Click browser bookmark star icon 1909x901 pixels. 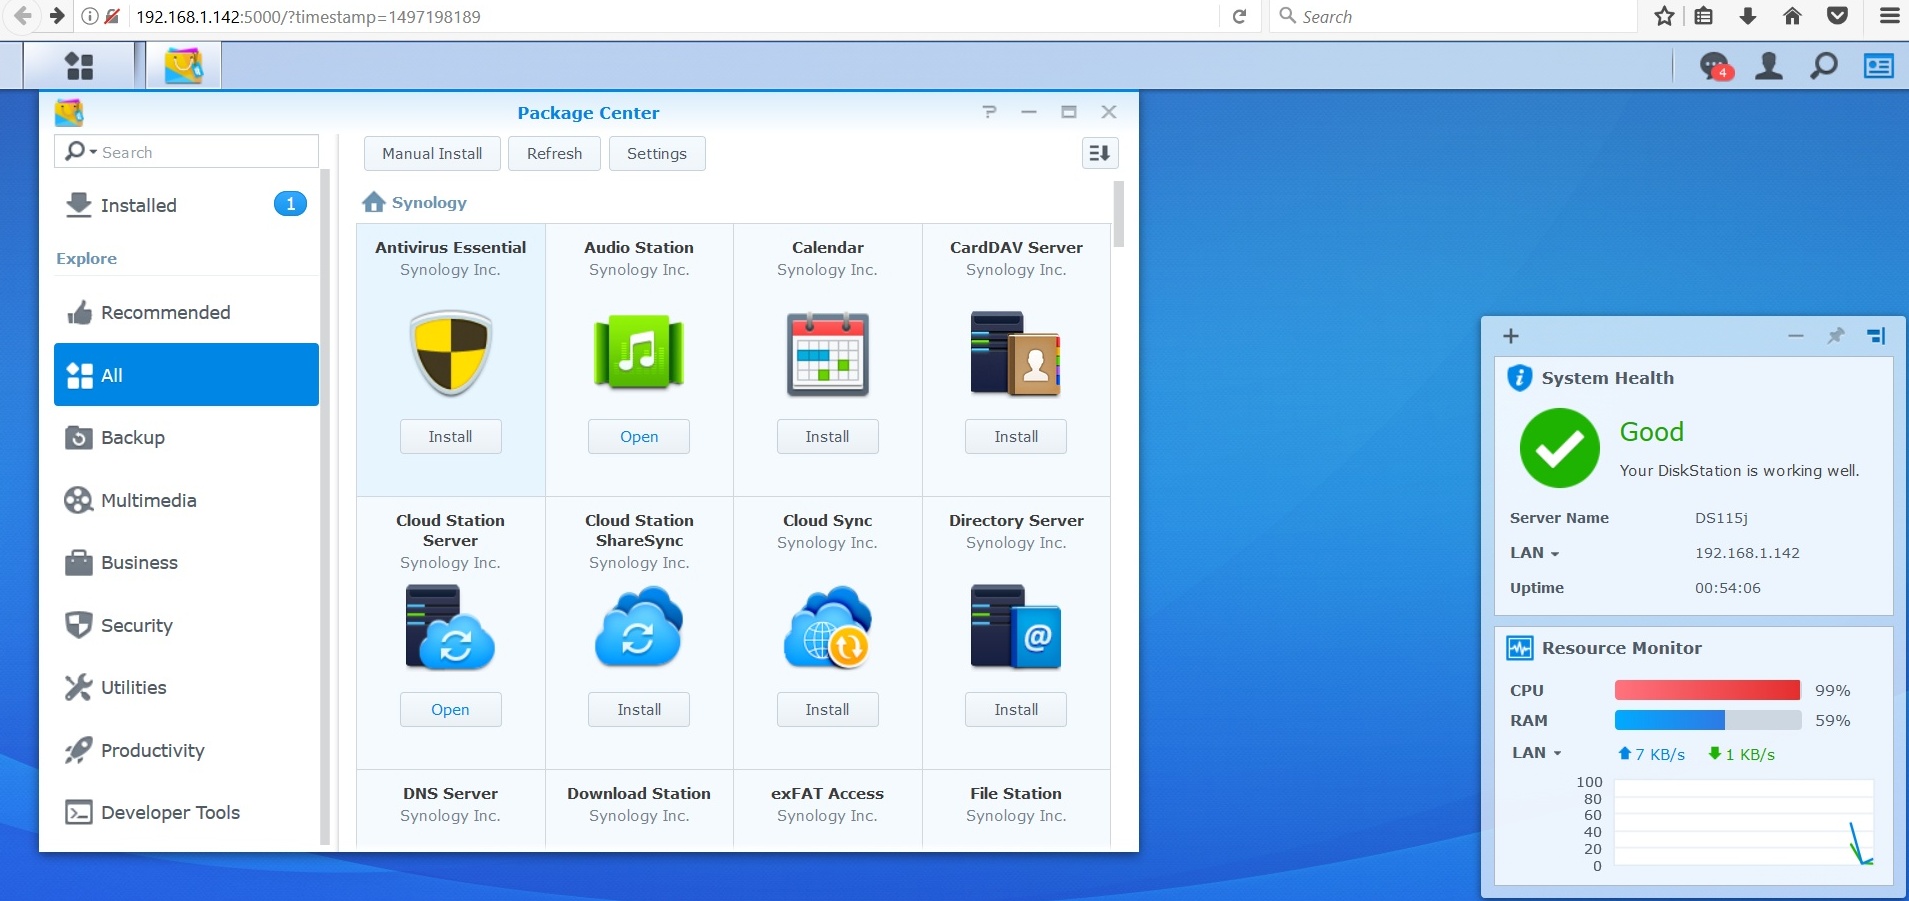pos(1664,16)
